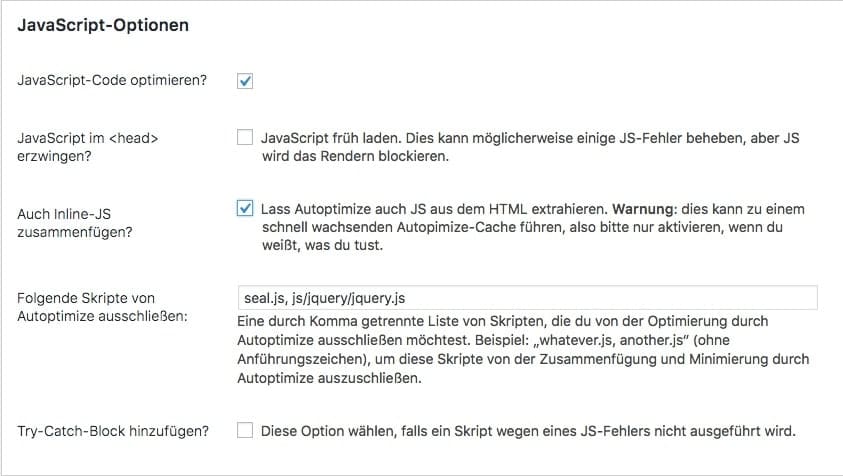Click the 'JavaScript-Optionen' section heading
The image size is (843, 476).
coord(104,25)
